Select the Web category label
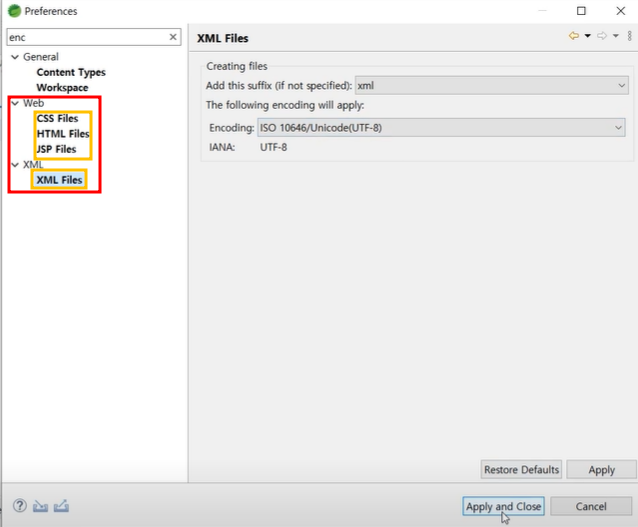The height and width of the screenshot is (527, 638). pyautogui.click(x=33, y=103)
